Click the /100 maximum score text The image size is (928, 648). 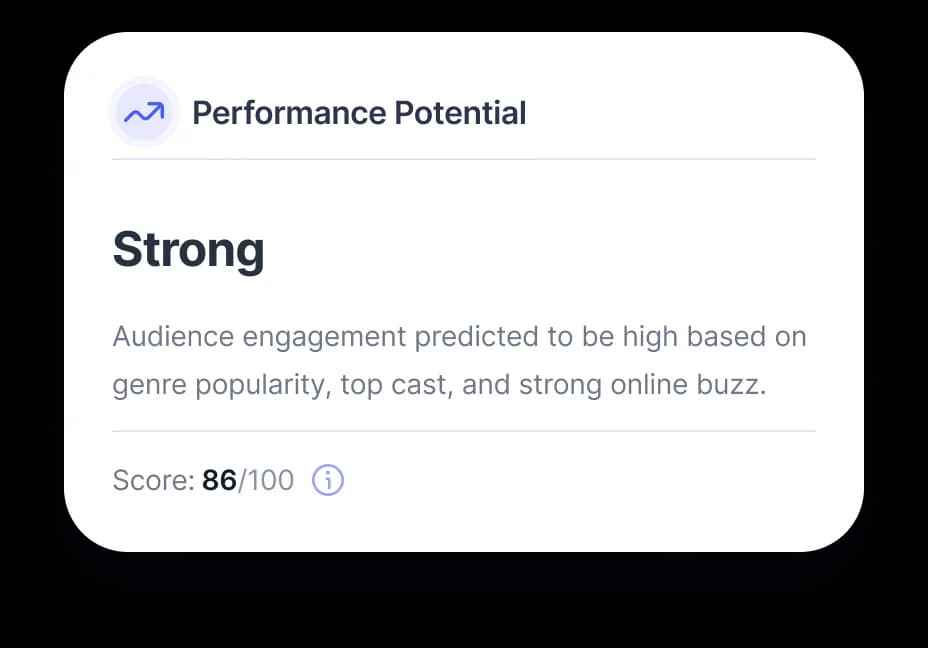point(266,480)
